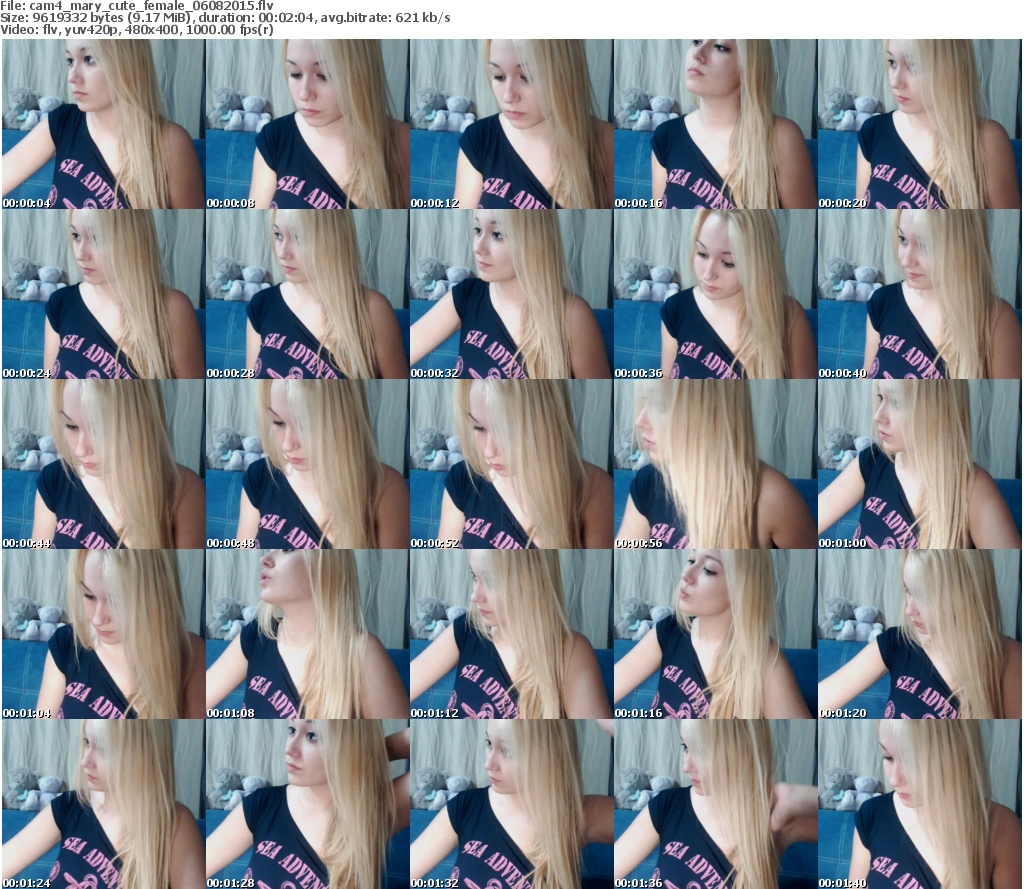Click the frame stamped 00:00:48
1024x889 pixels.
pos(307,464)
